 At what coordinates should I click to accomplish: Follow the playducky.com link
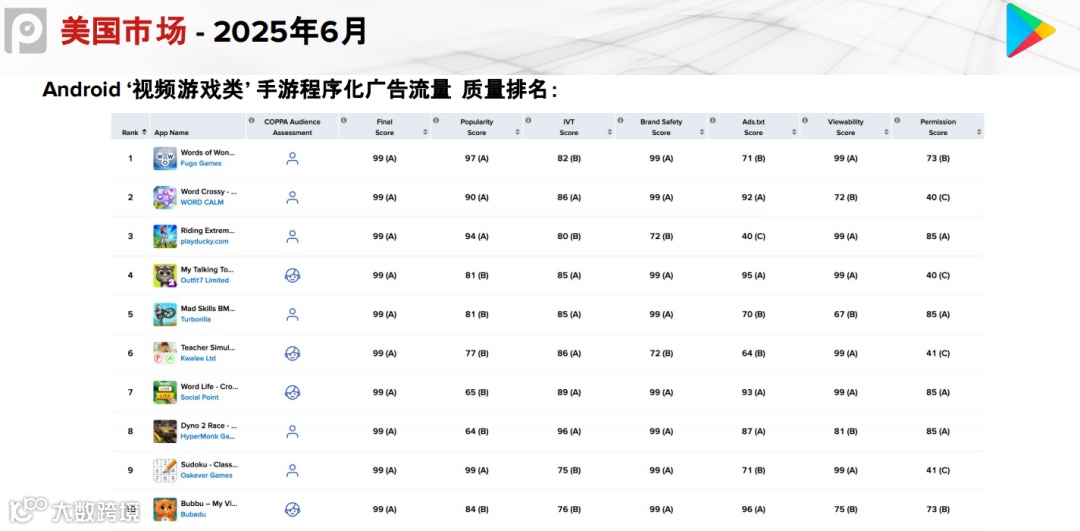point(205,242)
